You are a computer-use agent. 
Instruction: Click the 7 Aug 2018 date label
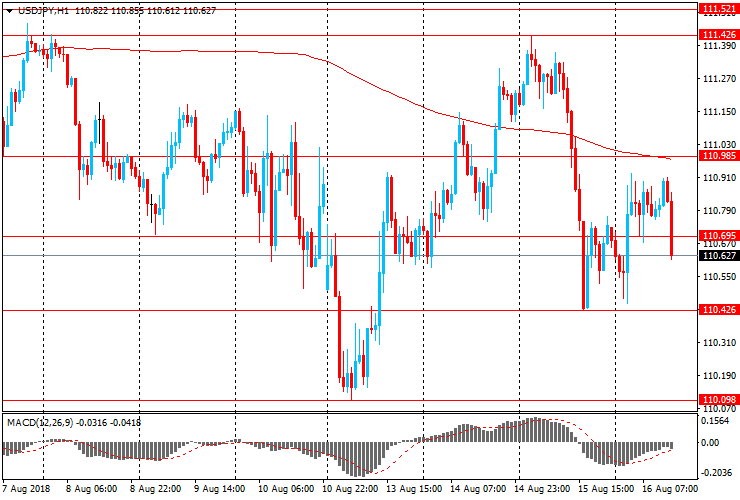coord(25,488)
